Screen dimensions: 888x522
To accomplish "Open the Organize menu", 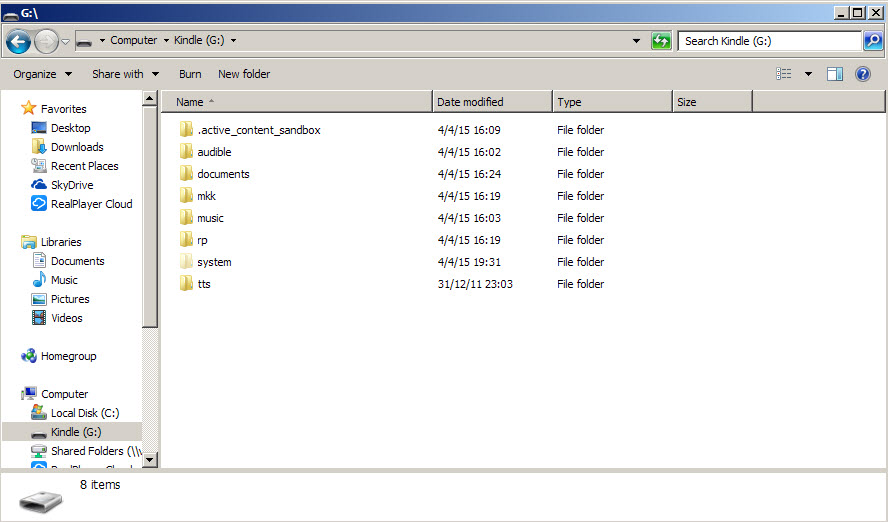I will click(42, 74).
